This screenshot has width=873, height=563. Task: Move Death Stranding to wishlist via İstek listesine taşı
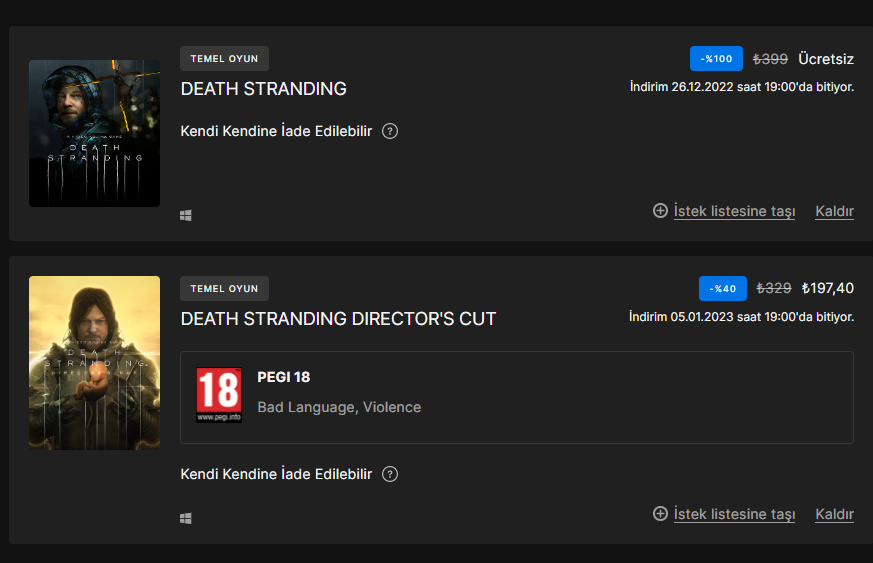tap(734, 211)
